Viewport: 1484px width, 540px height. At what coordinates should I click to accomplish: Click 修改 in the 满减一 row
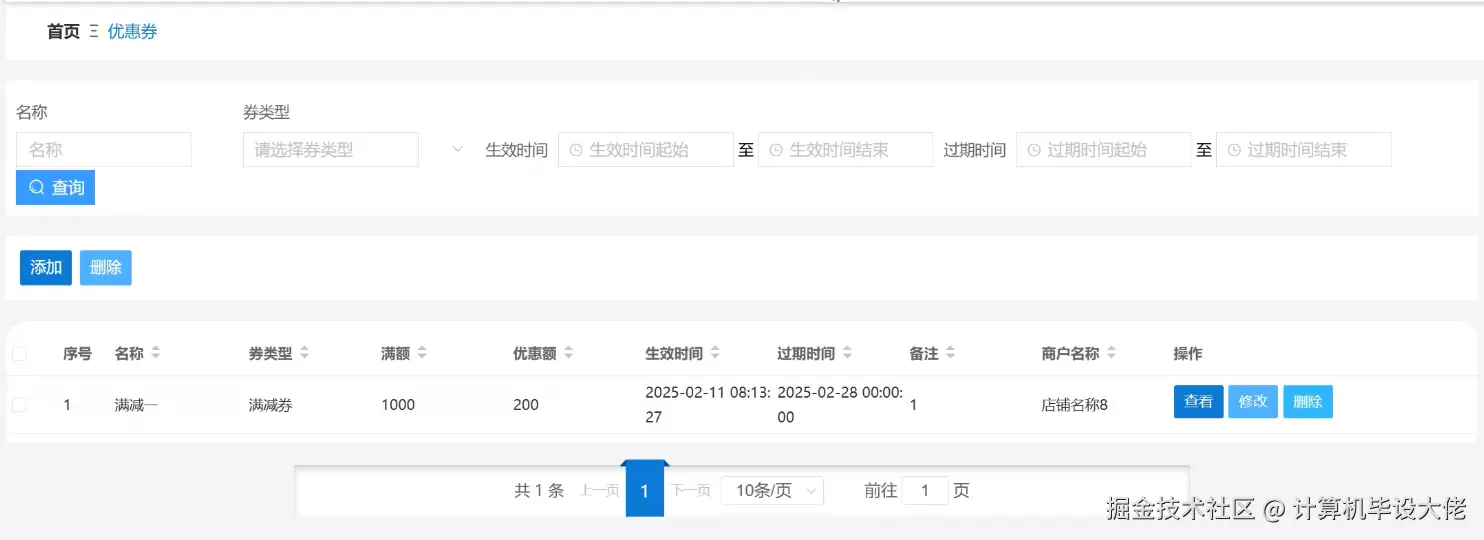[x=1253, y=401]
